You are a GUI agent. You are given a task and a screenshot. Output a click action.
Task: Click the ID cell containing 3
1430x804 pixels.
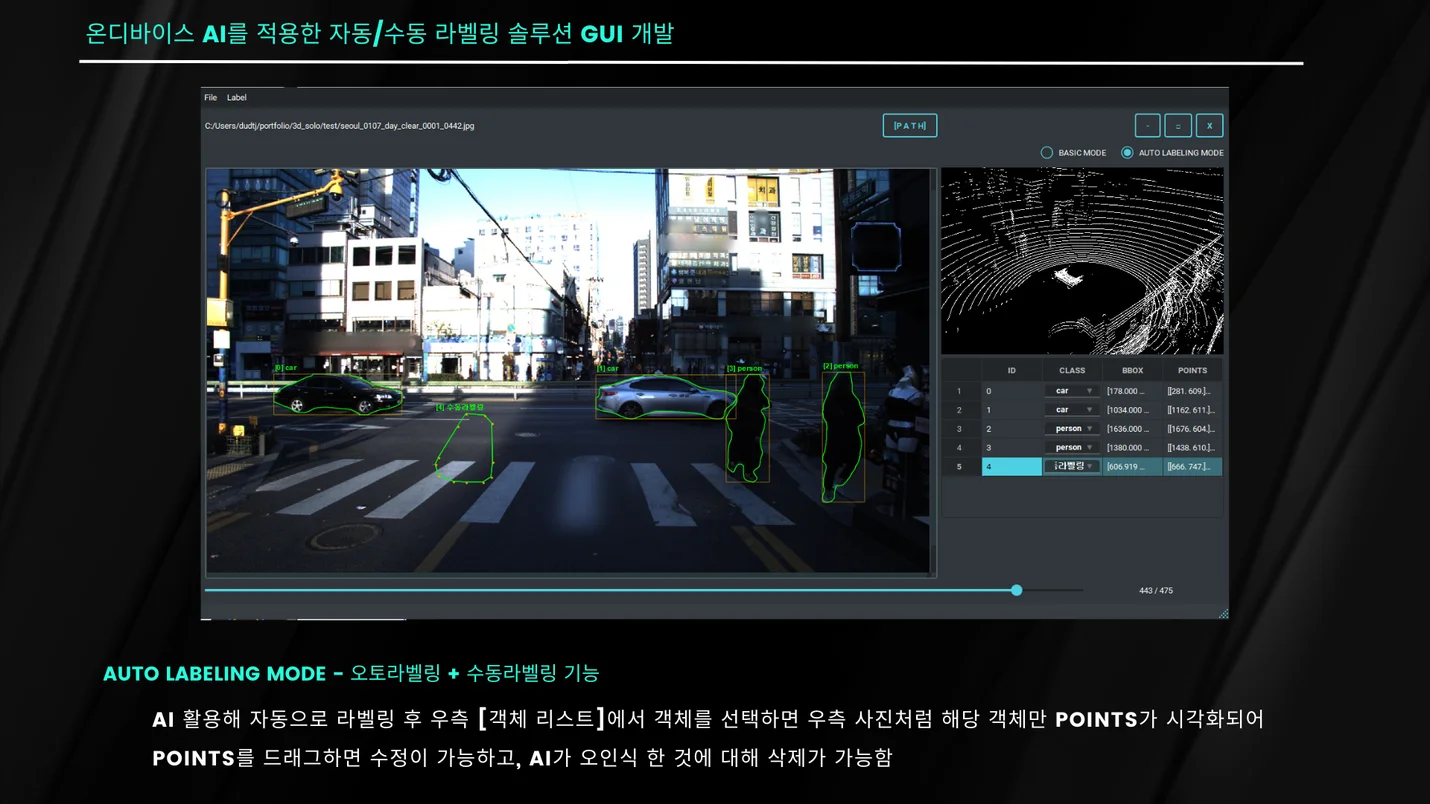tap(1011, 448)
